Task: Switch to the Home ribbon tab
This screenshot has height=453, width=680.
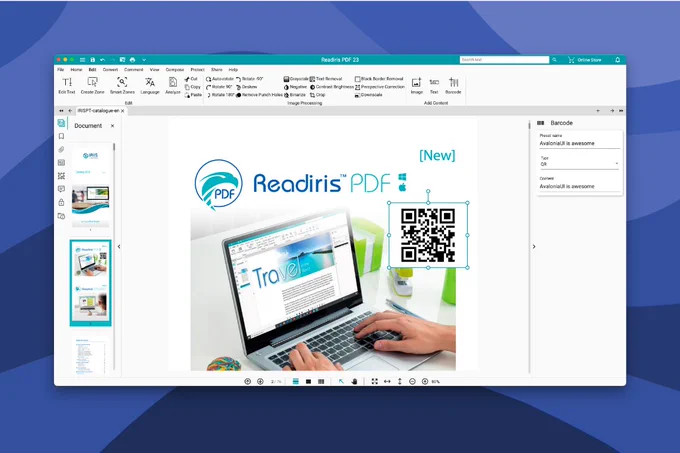Action: (x=76, y=69)
